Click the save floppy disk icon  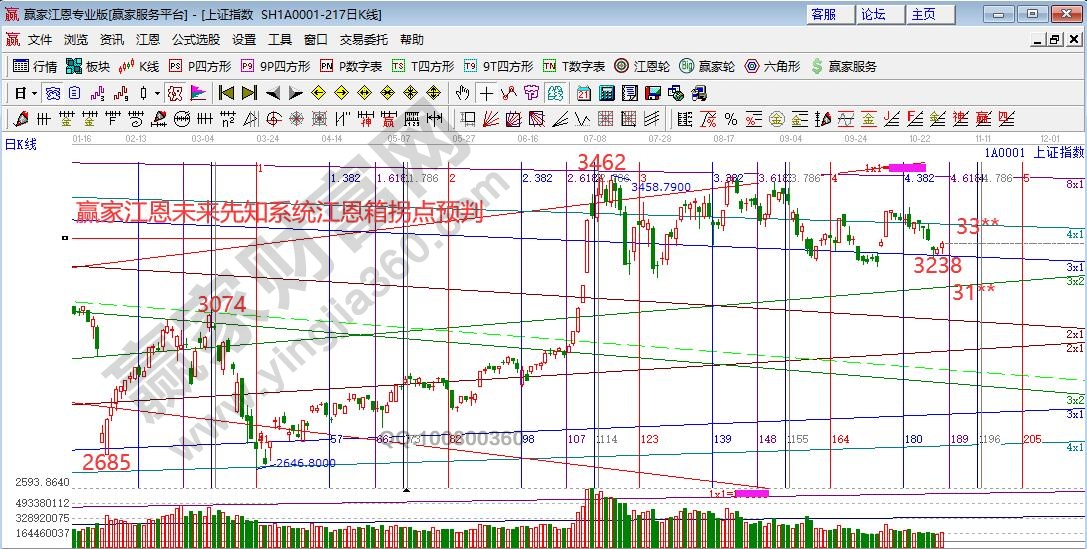click(x=653, y=93)
